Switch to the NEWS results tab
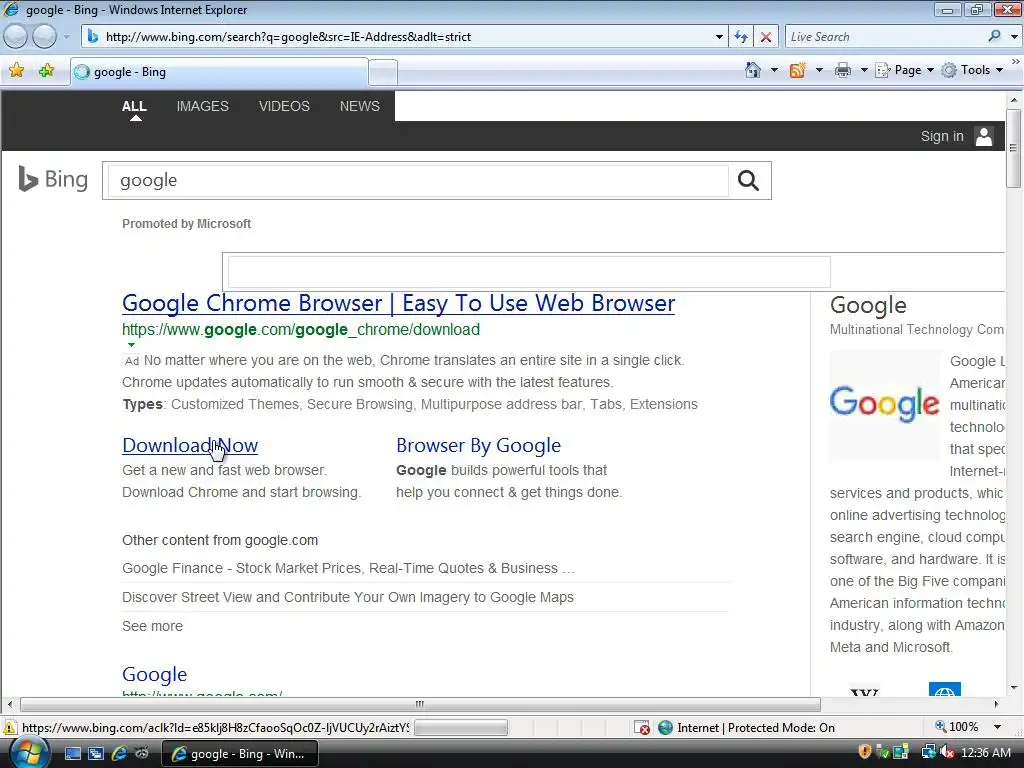 [x=360, y=106]
